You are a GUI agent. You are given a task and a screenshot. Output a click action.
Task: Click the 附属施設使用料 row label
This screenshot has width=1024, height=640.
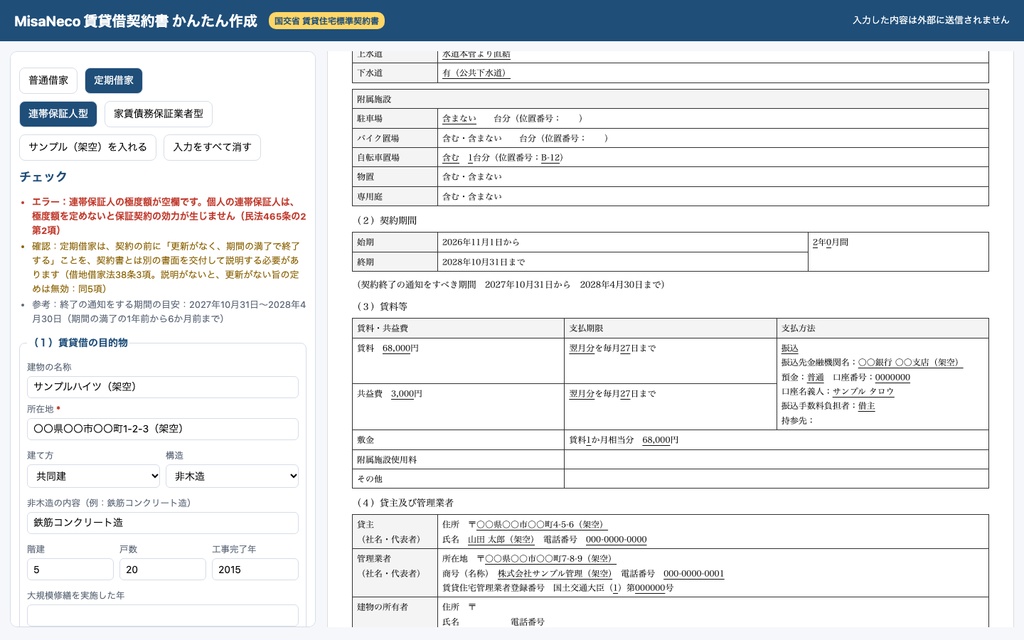(387, 460)
